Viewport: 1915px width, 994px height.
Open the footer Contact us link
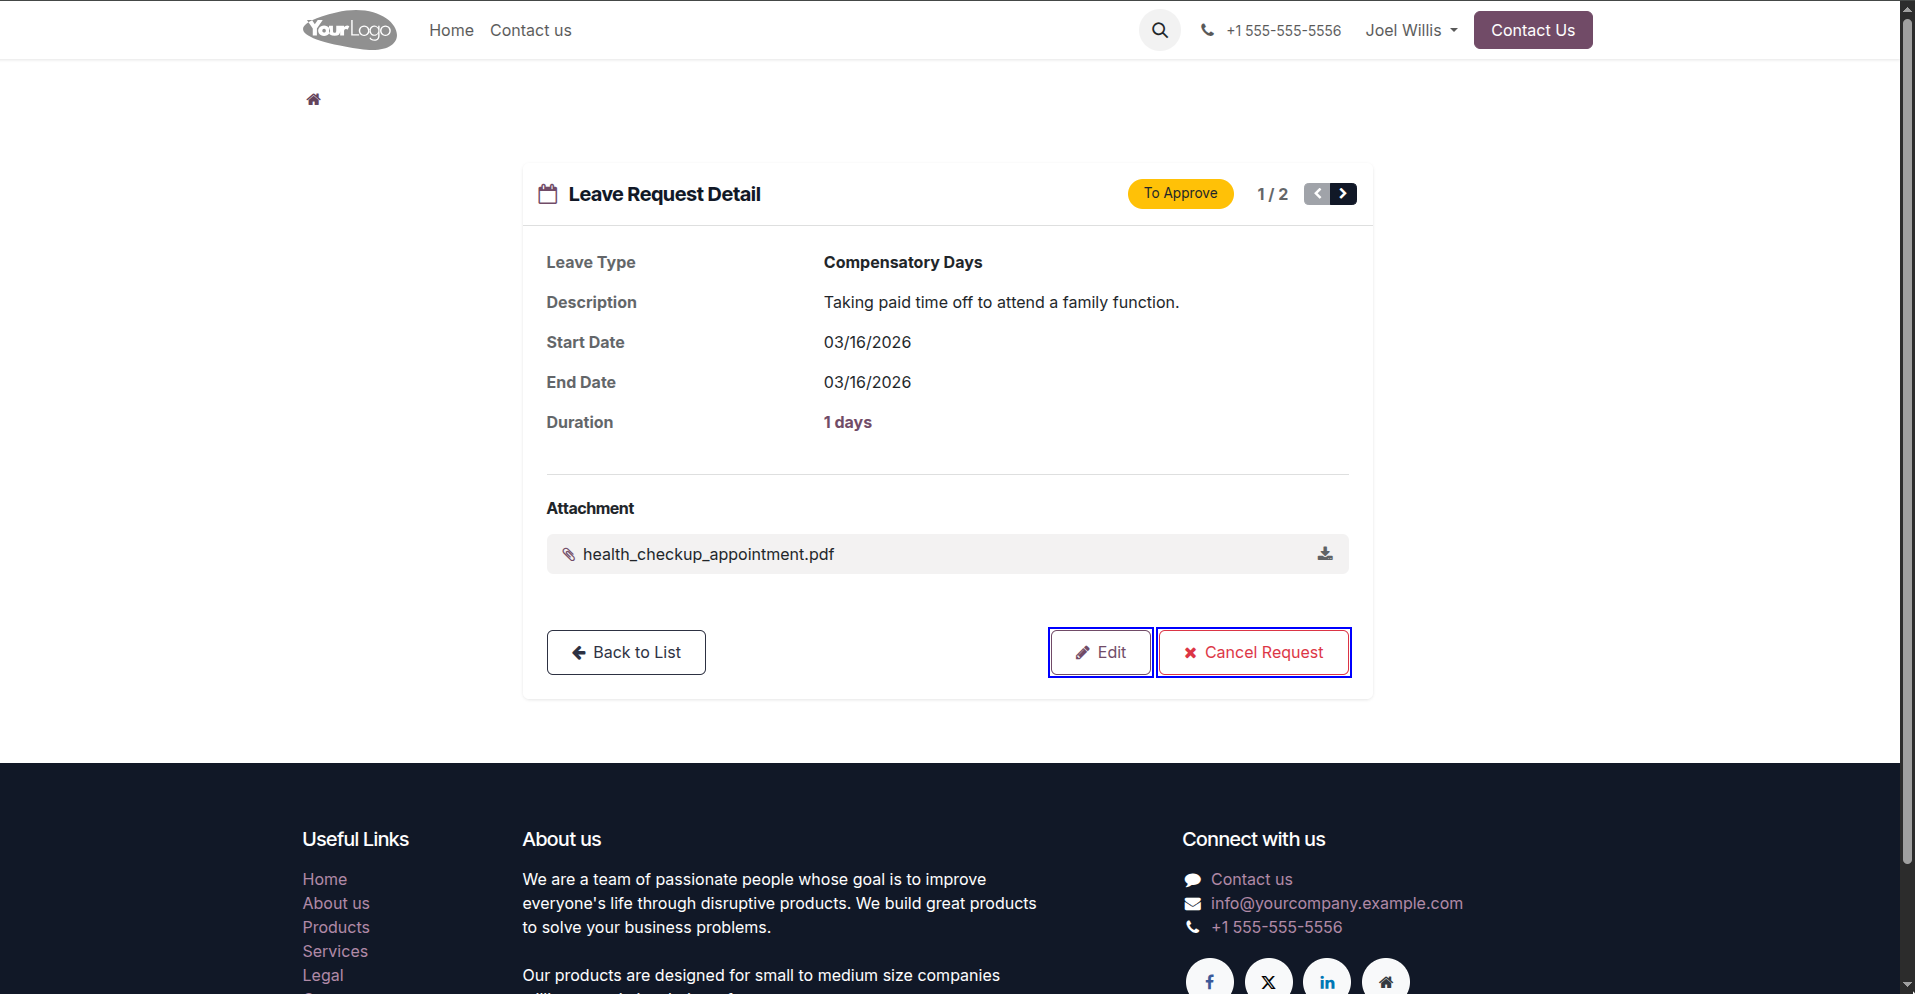(x=1251, y=879)
